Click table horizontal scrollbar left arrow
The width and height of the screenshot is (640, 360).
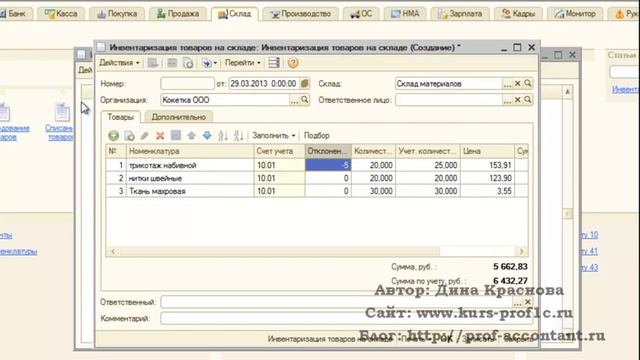[x=113, y=251]
